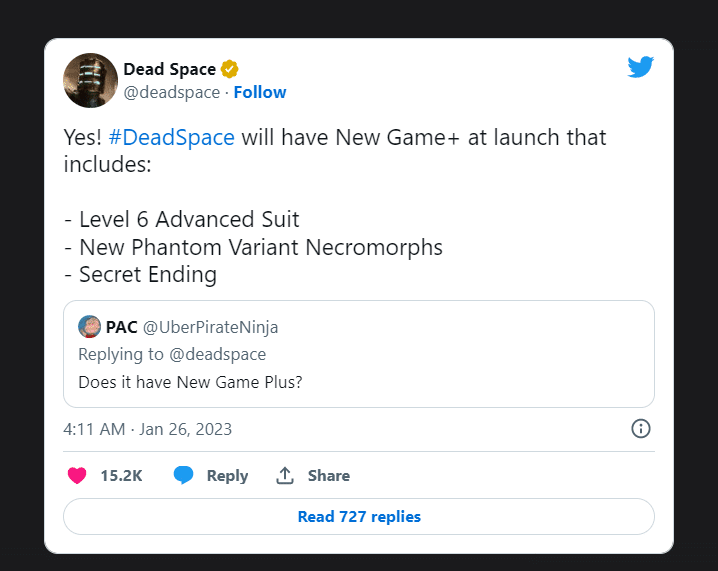Screen dimensions: 718x571
Task: Click the blue reply bubble icon
Action: pos(183,475)
